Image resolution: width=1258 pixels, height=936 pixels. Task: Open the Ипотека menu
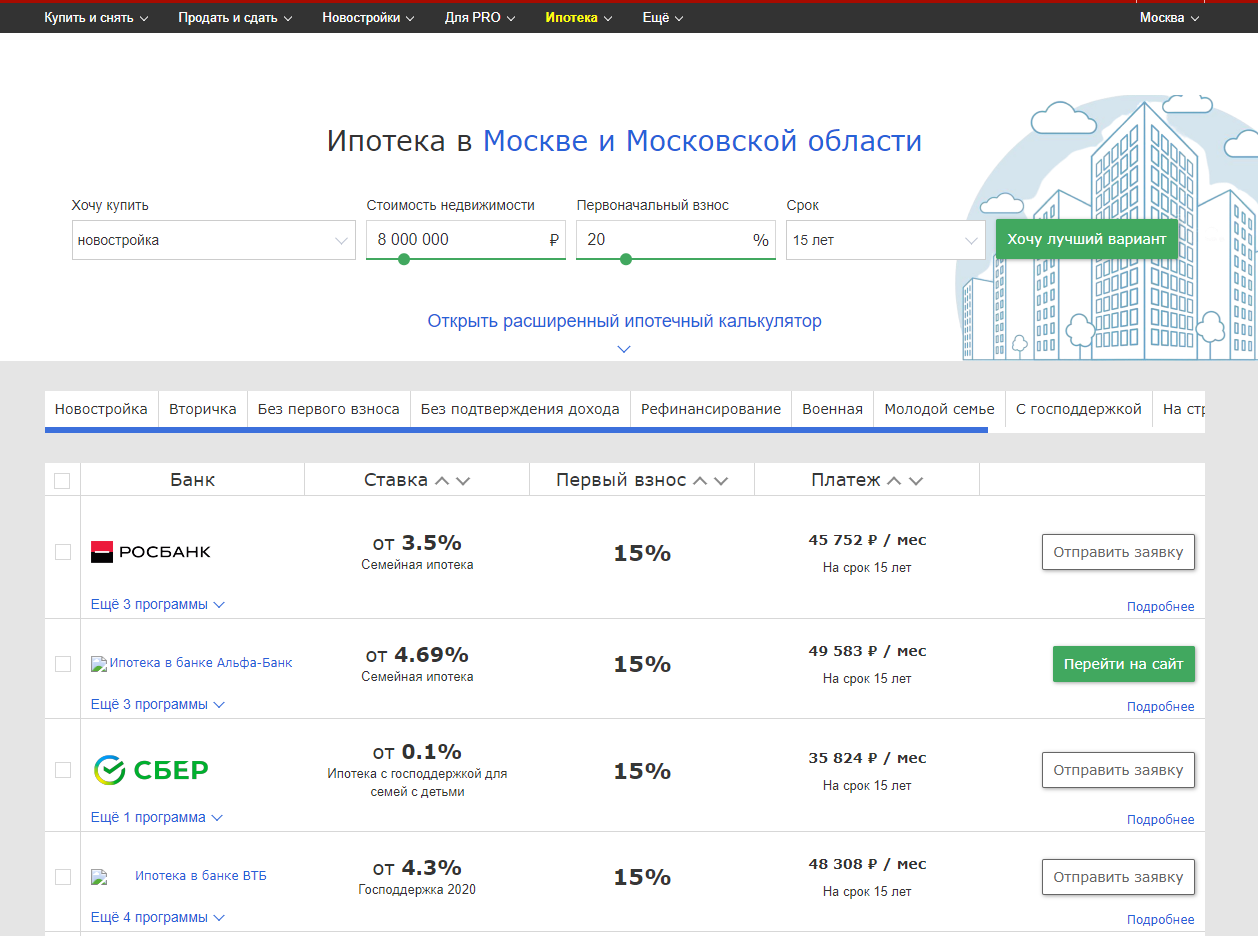[x=579, y=18]
